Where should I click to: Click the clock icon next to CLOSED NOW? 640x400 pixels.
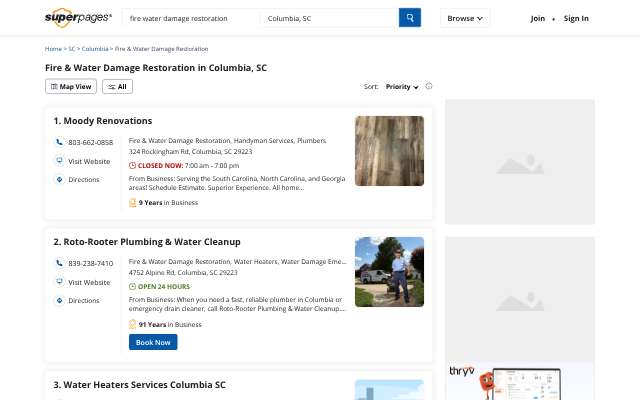(x=132, y=165)
